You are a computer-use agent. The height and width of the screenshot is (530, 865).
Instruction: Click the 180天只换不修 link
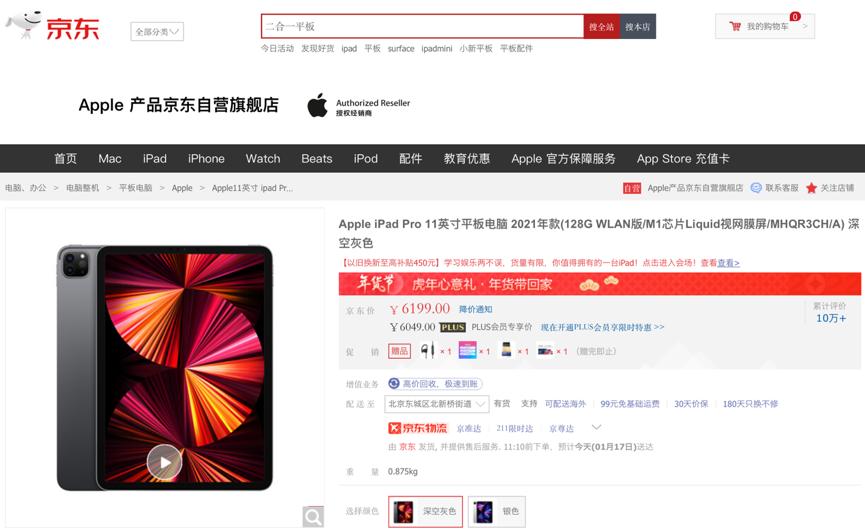[750, 404]
